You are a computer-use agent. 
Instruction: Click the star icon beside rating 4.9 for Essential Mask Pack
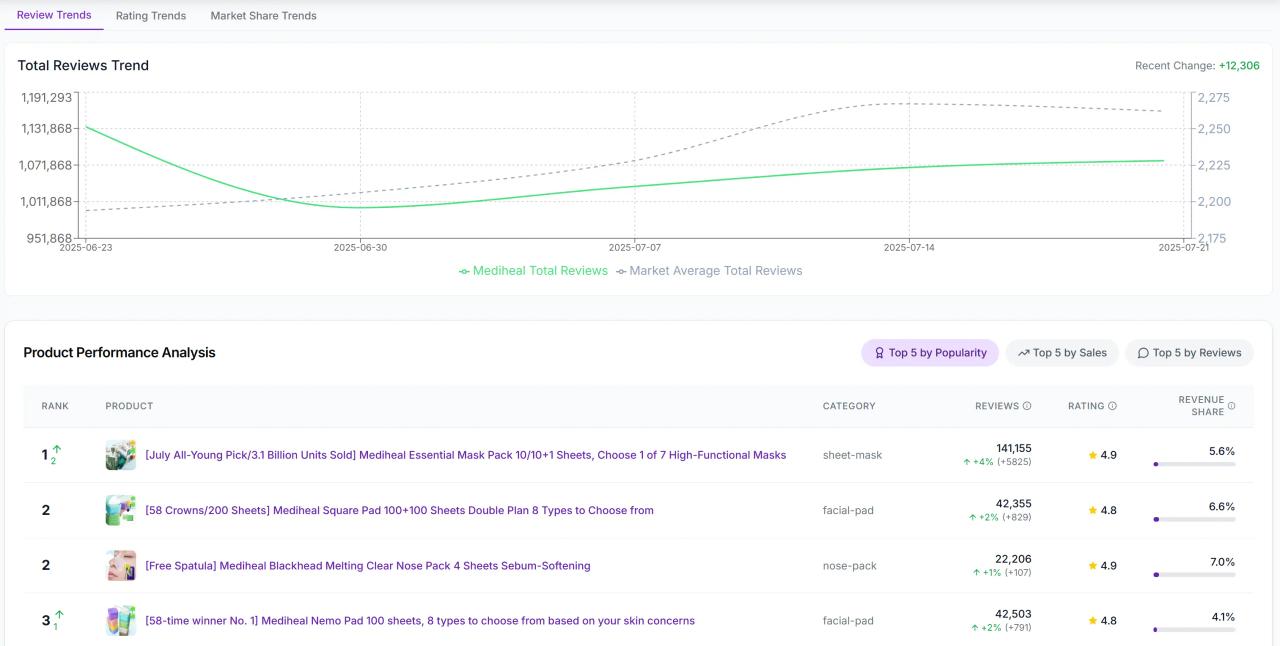(1093, 455)
